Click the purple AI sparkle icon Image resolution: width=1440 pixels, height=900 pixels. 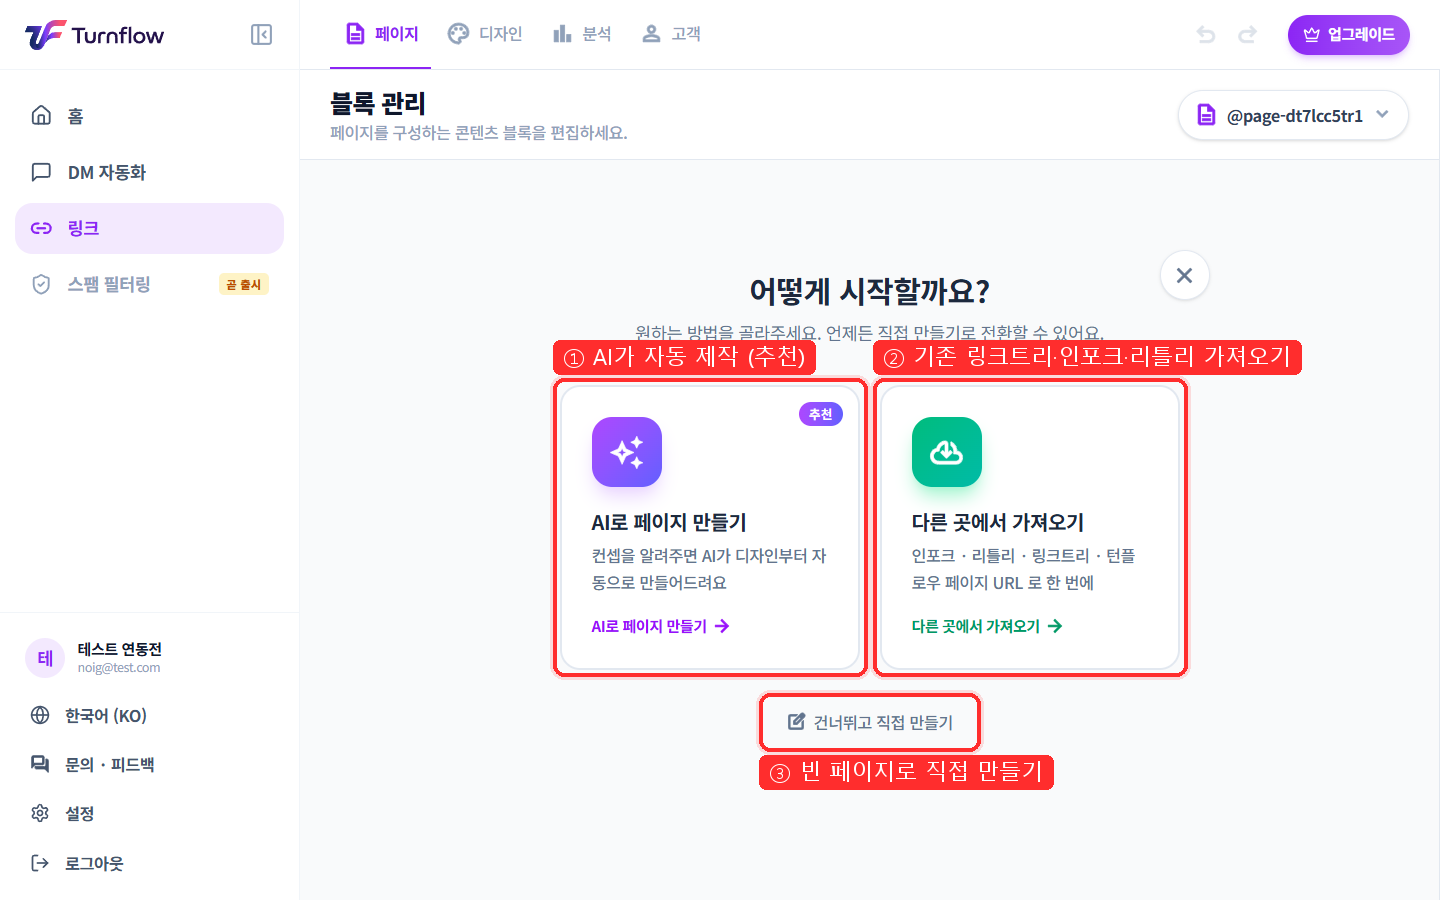(627, 452)
